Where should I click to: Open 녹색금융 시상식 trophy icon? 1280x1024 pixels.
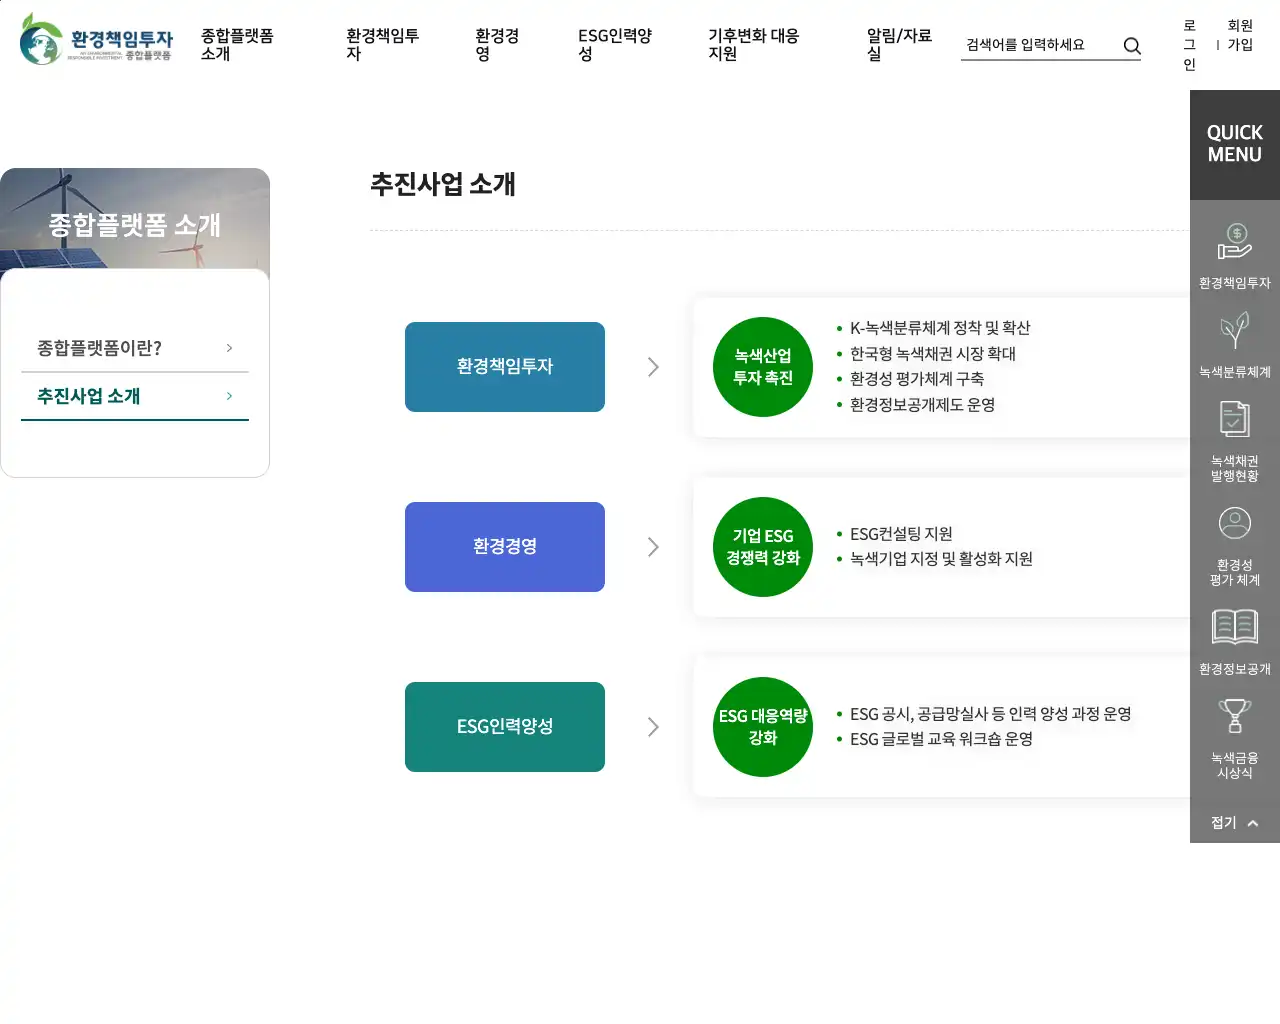point(1234,717)
